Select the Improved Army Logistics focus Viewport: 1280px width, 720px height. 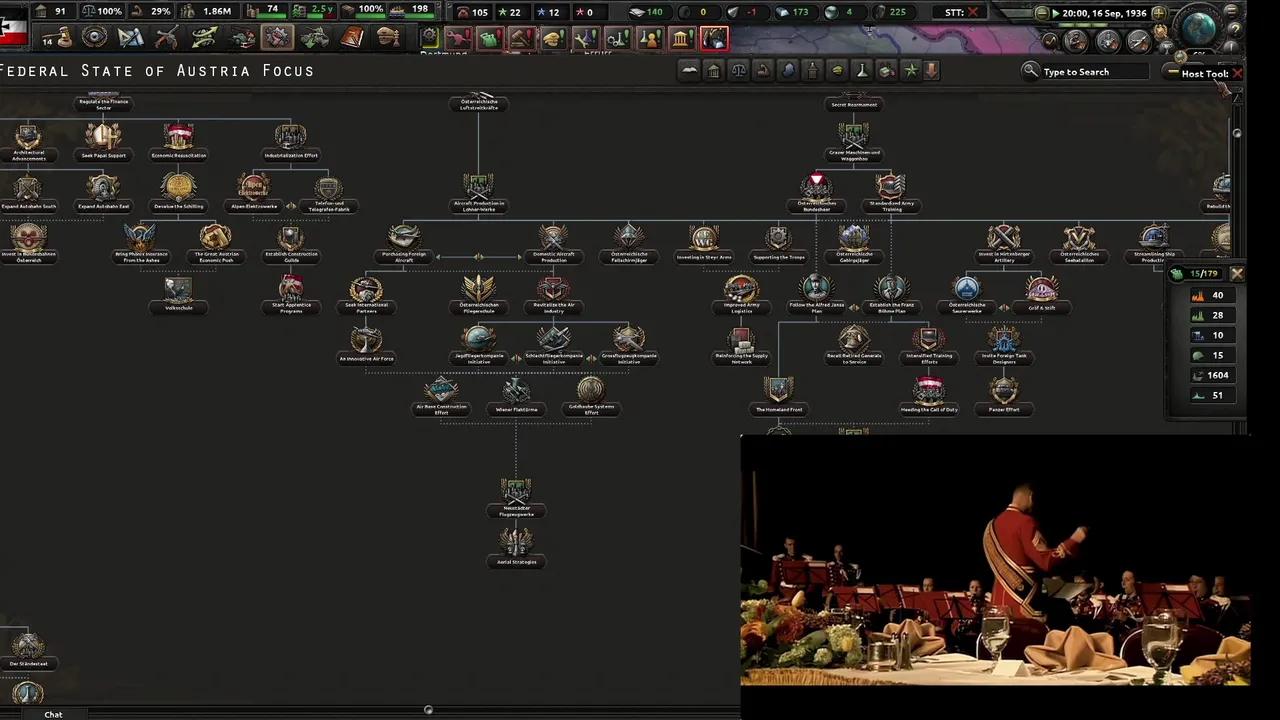[x=741, y=294]
